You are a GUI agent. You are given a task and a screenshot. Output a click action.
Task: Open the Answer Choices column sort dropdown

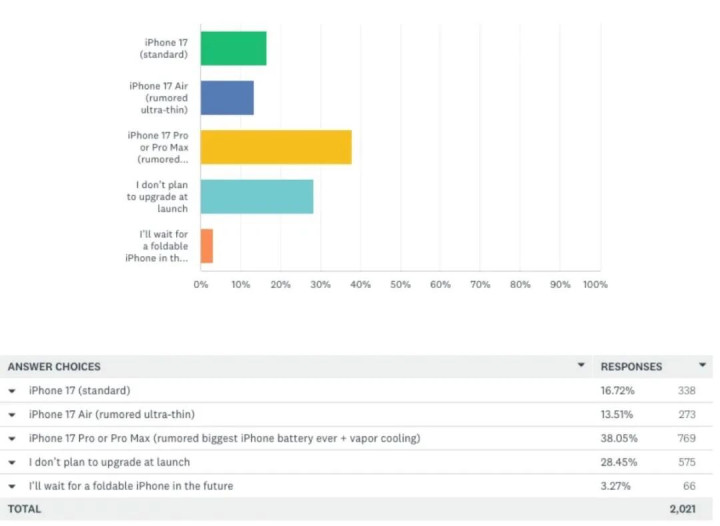click(x=581, y=365)
